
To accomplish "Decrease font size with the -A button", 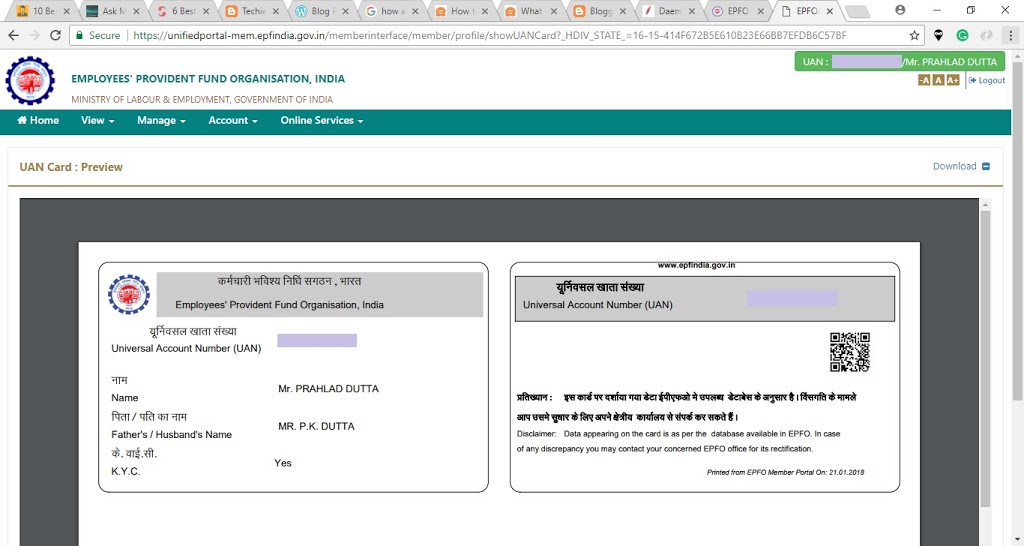I will tap(924, 80).
